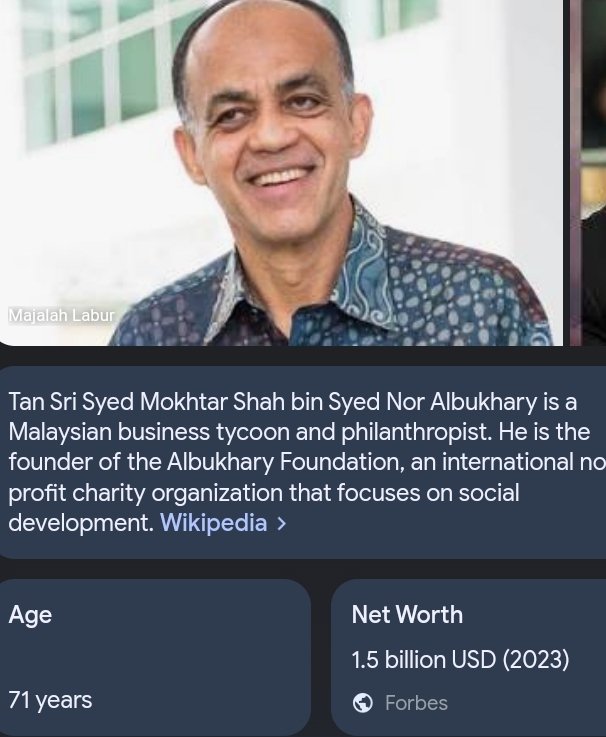
Task: Select the Age info card
Action: point(155,657)
